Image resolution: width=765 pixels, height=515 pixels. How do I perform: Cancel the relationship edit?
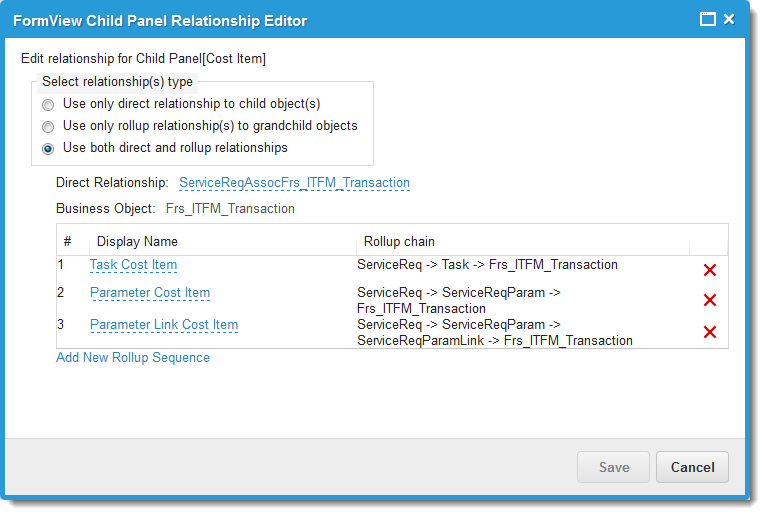click(692, 467)
